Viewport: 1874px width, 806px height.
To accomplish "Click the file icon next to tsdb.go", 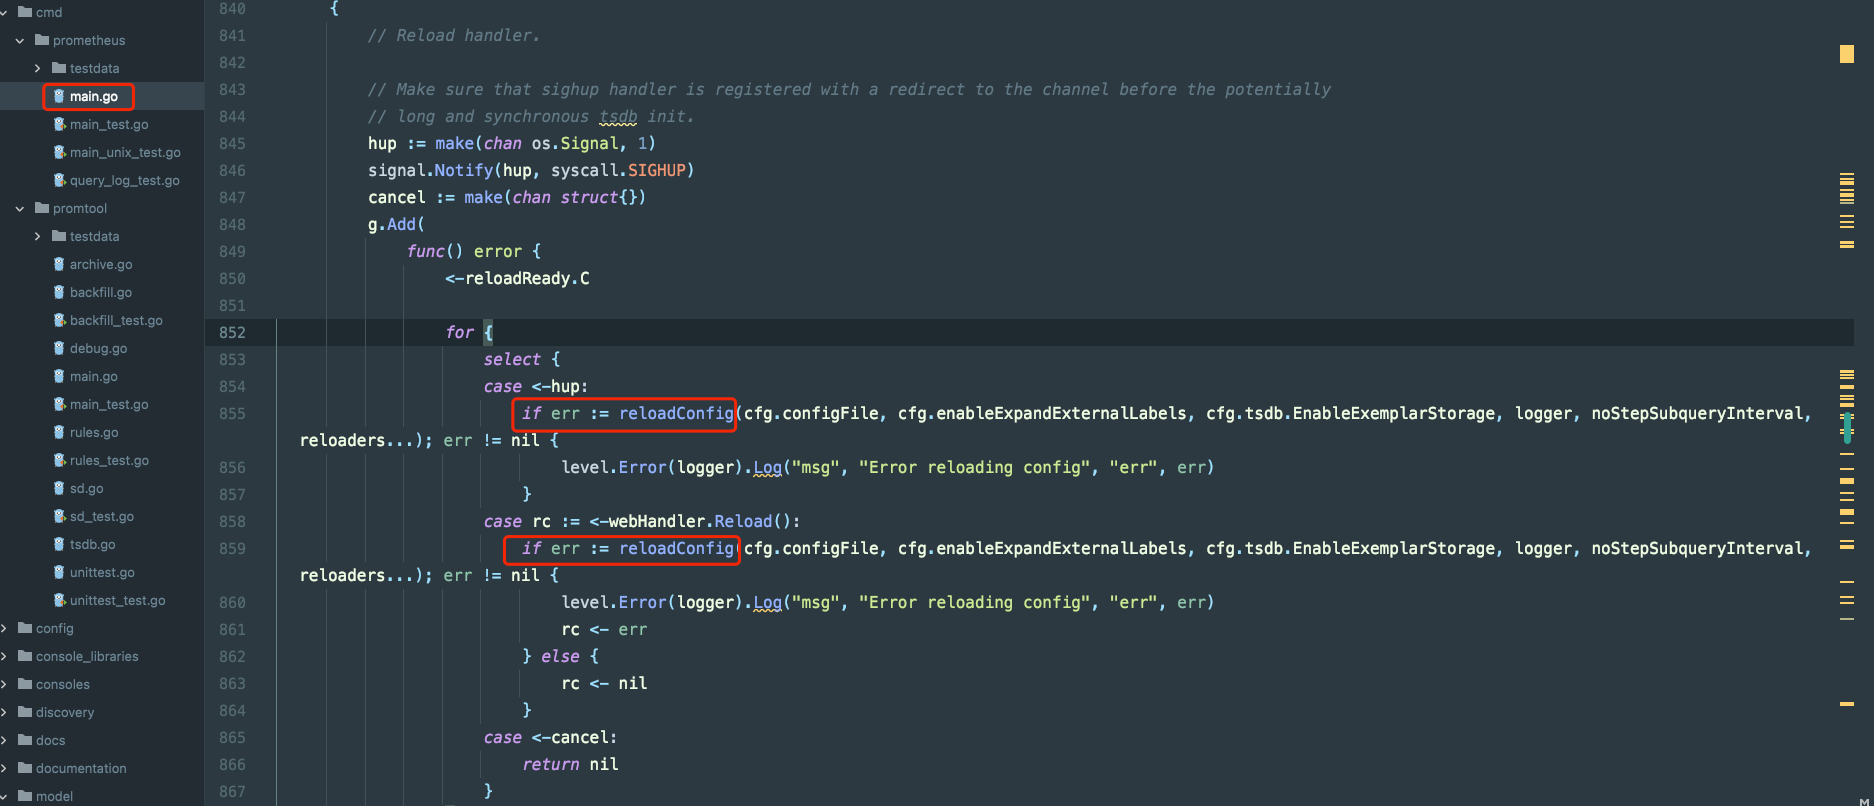I will 59,544.
